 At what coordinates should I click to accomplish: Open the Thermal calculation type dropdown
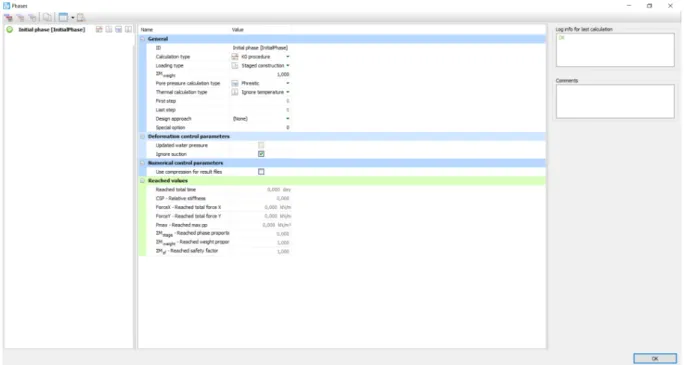point(287,92)
